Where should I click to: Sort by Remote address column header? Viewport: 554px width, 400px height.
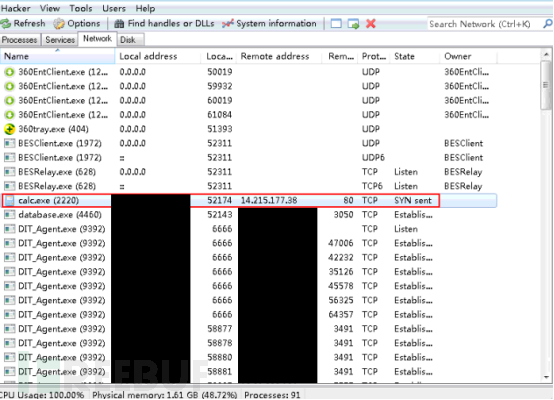click(x=279, y=56)
